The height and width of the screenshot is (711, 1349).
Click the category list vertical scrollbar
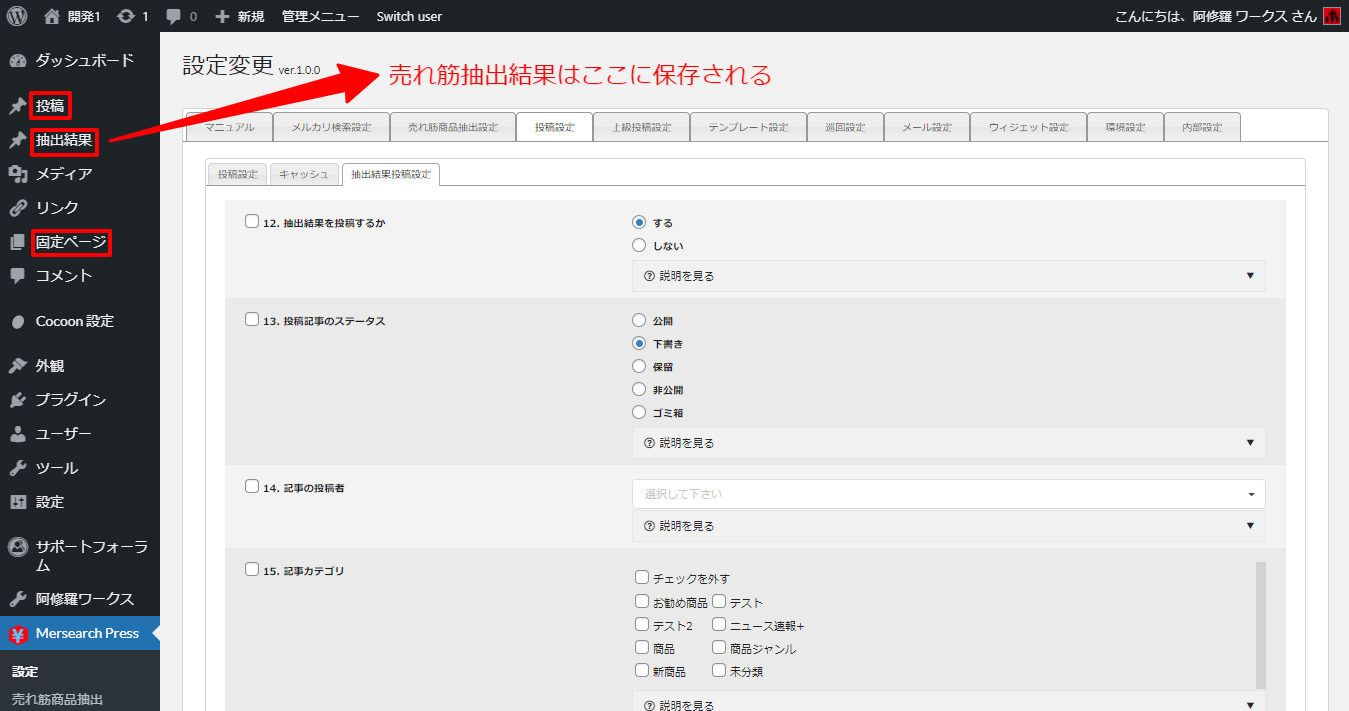[1260, 620]
